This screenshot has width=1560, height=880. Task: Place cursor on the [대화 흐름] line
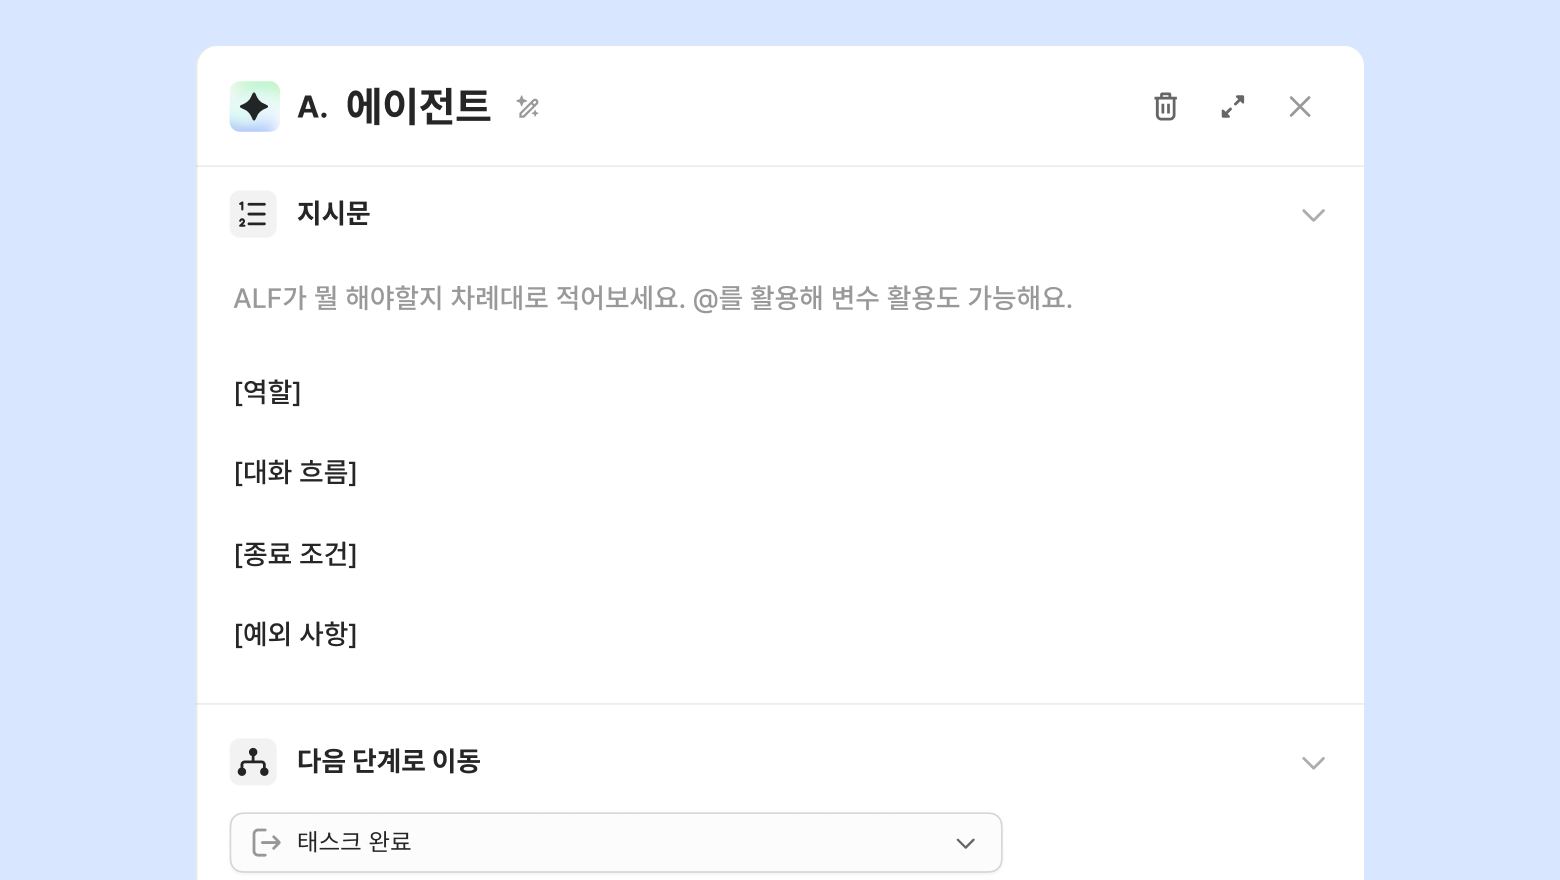(x=295, y=472)
